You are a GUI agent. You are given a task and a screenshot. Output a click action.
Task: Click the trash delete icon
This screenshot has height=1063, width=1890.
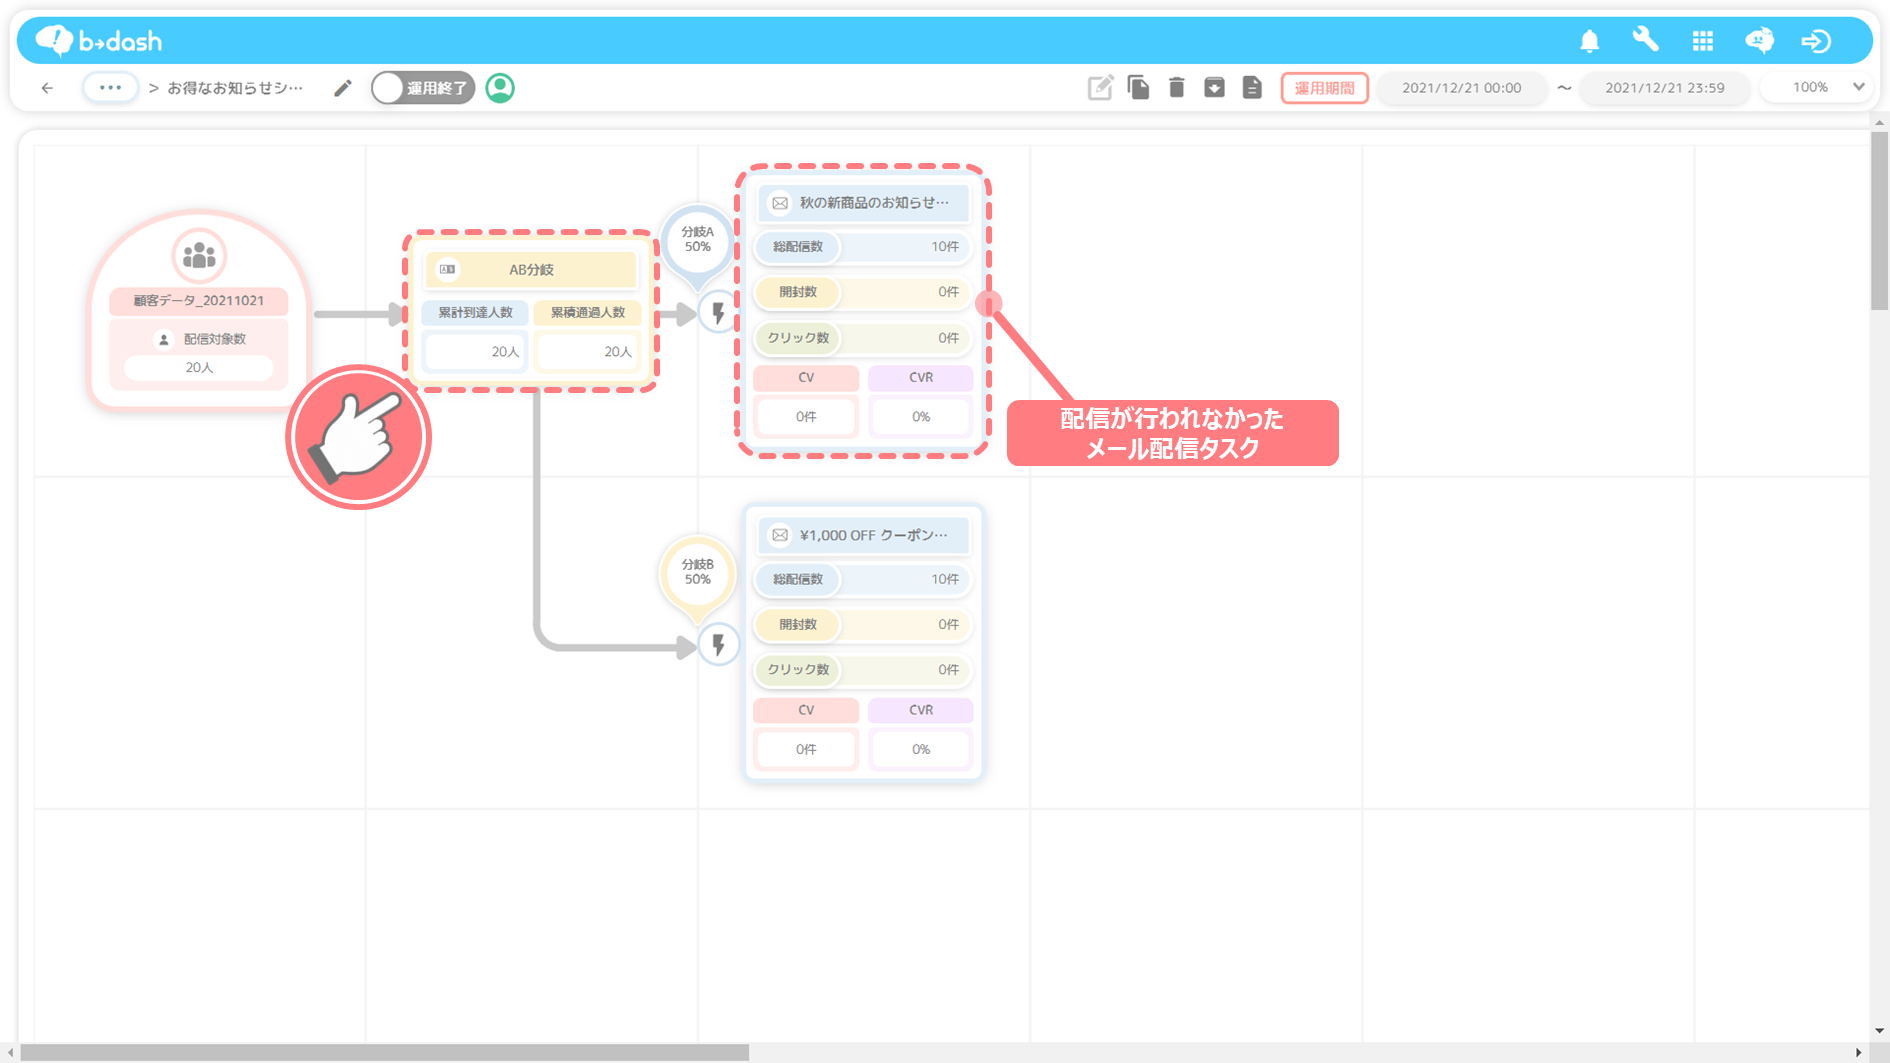click(x=1176, y=88)
